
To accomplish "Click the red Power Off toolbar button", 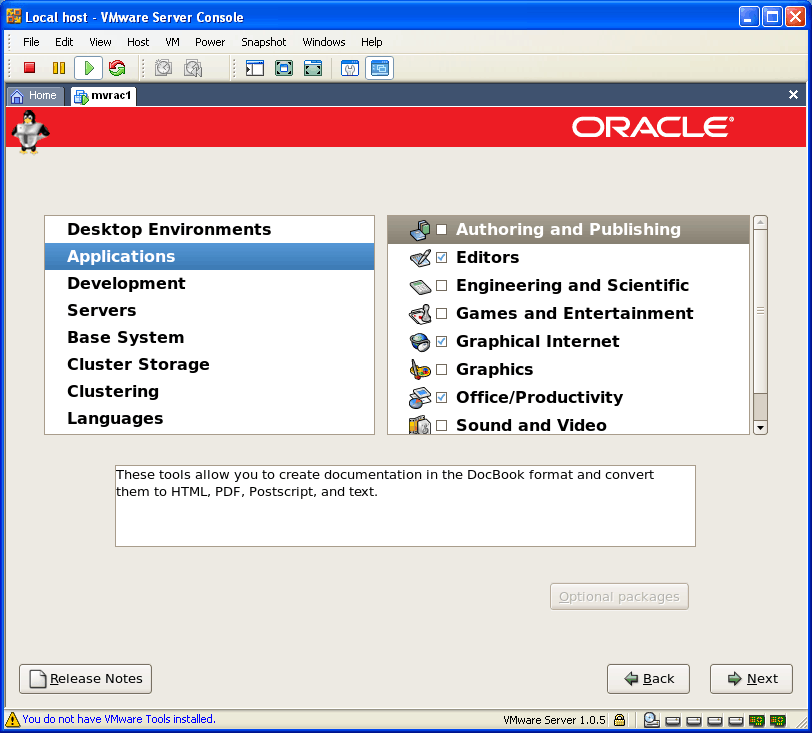I will pos(30,68).
